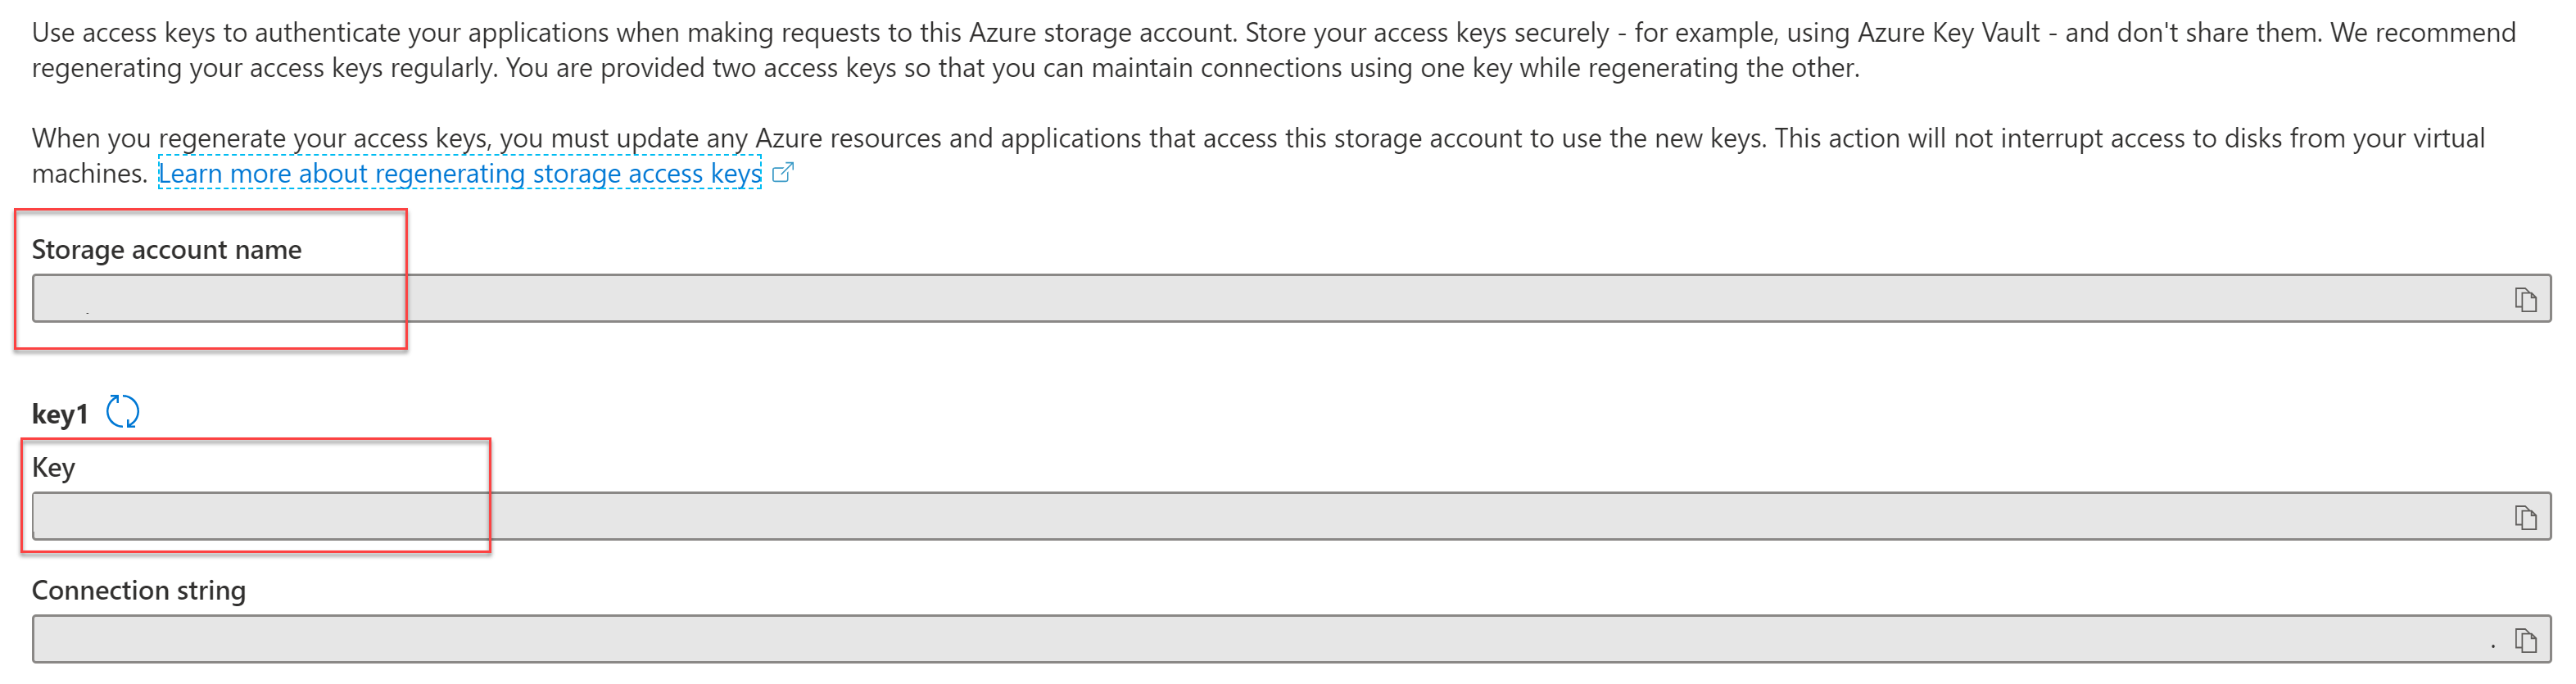The height and width of the screenshot is (684, 2576).
Task: Click the "Storage account name" label
Action: click(166, 250)
